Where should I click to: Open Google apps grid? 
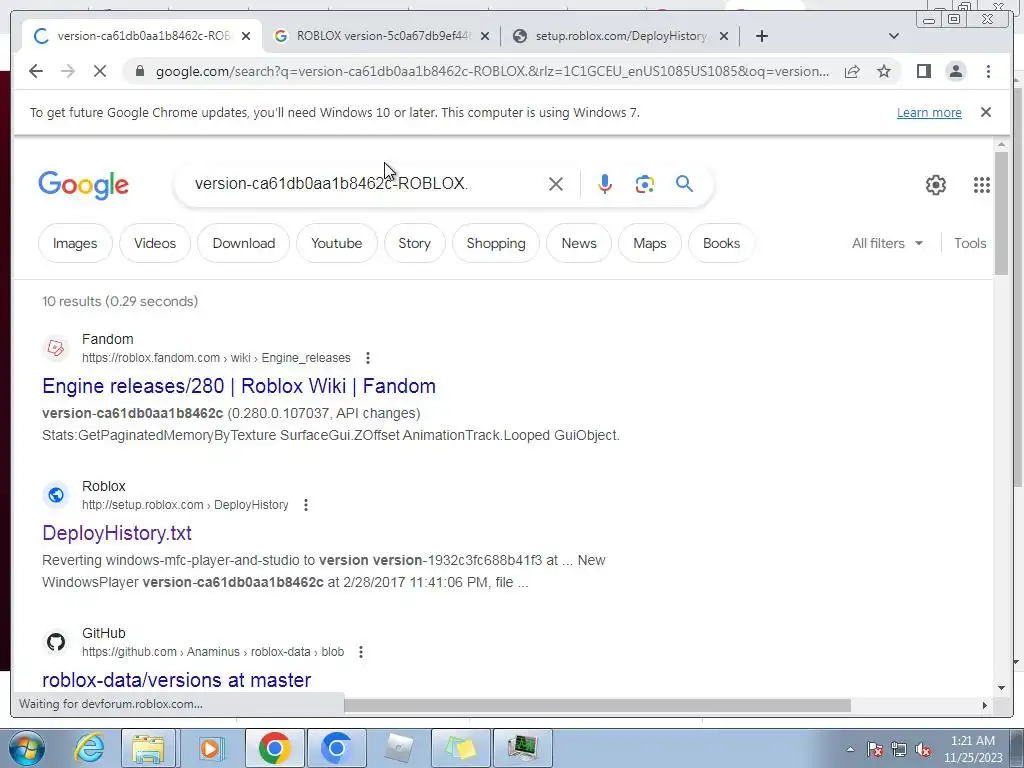tap(982, 185)
